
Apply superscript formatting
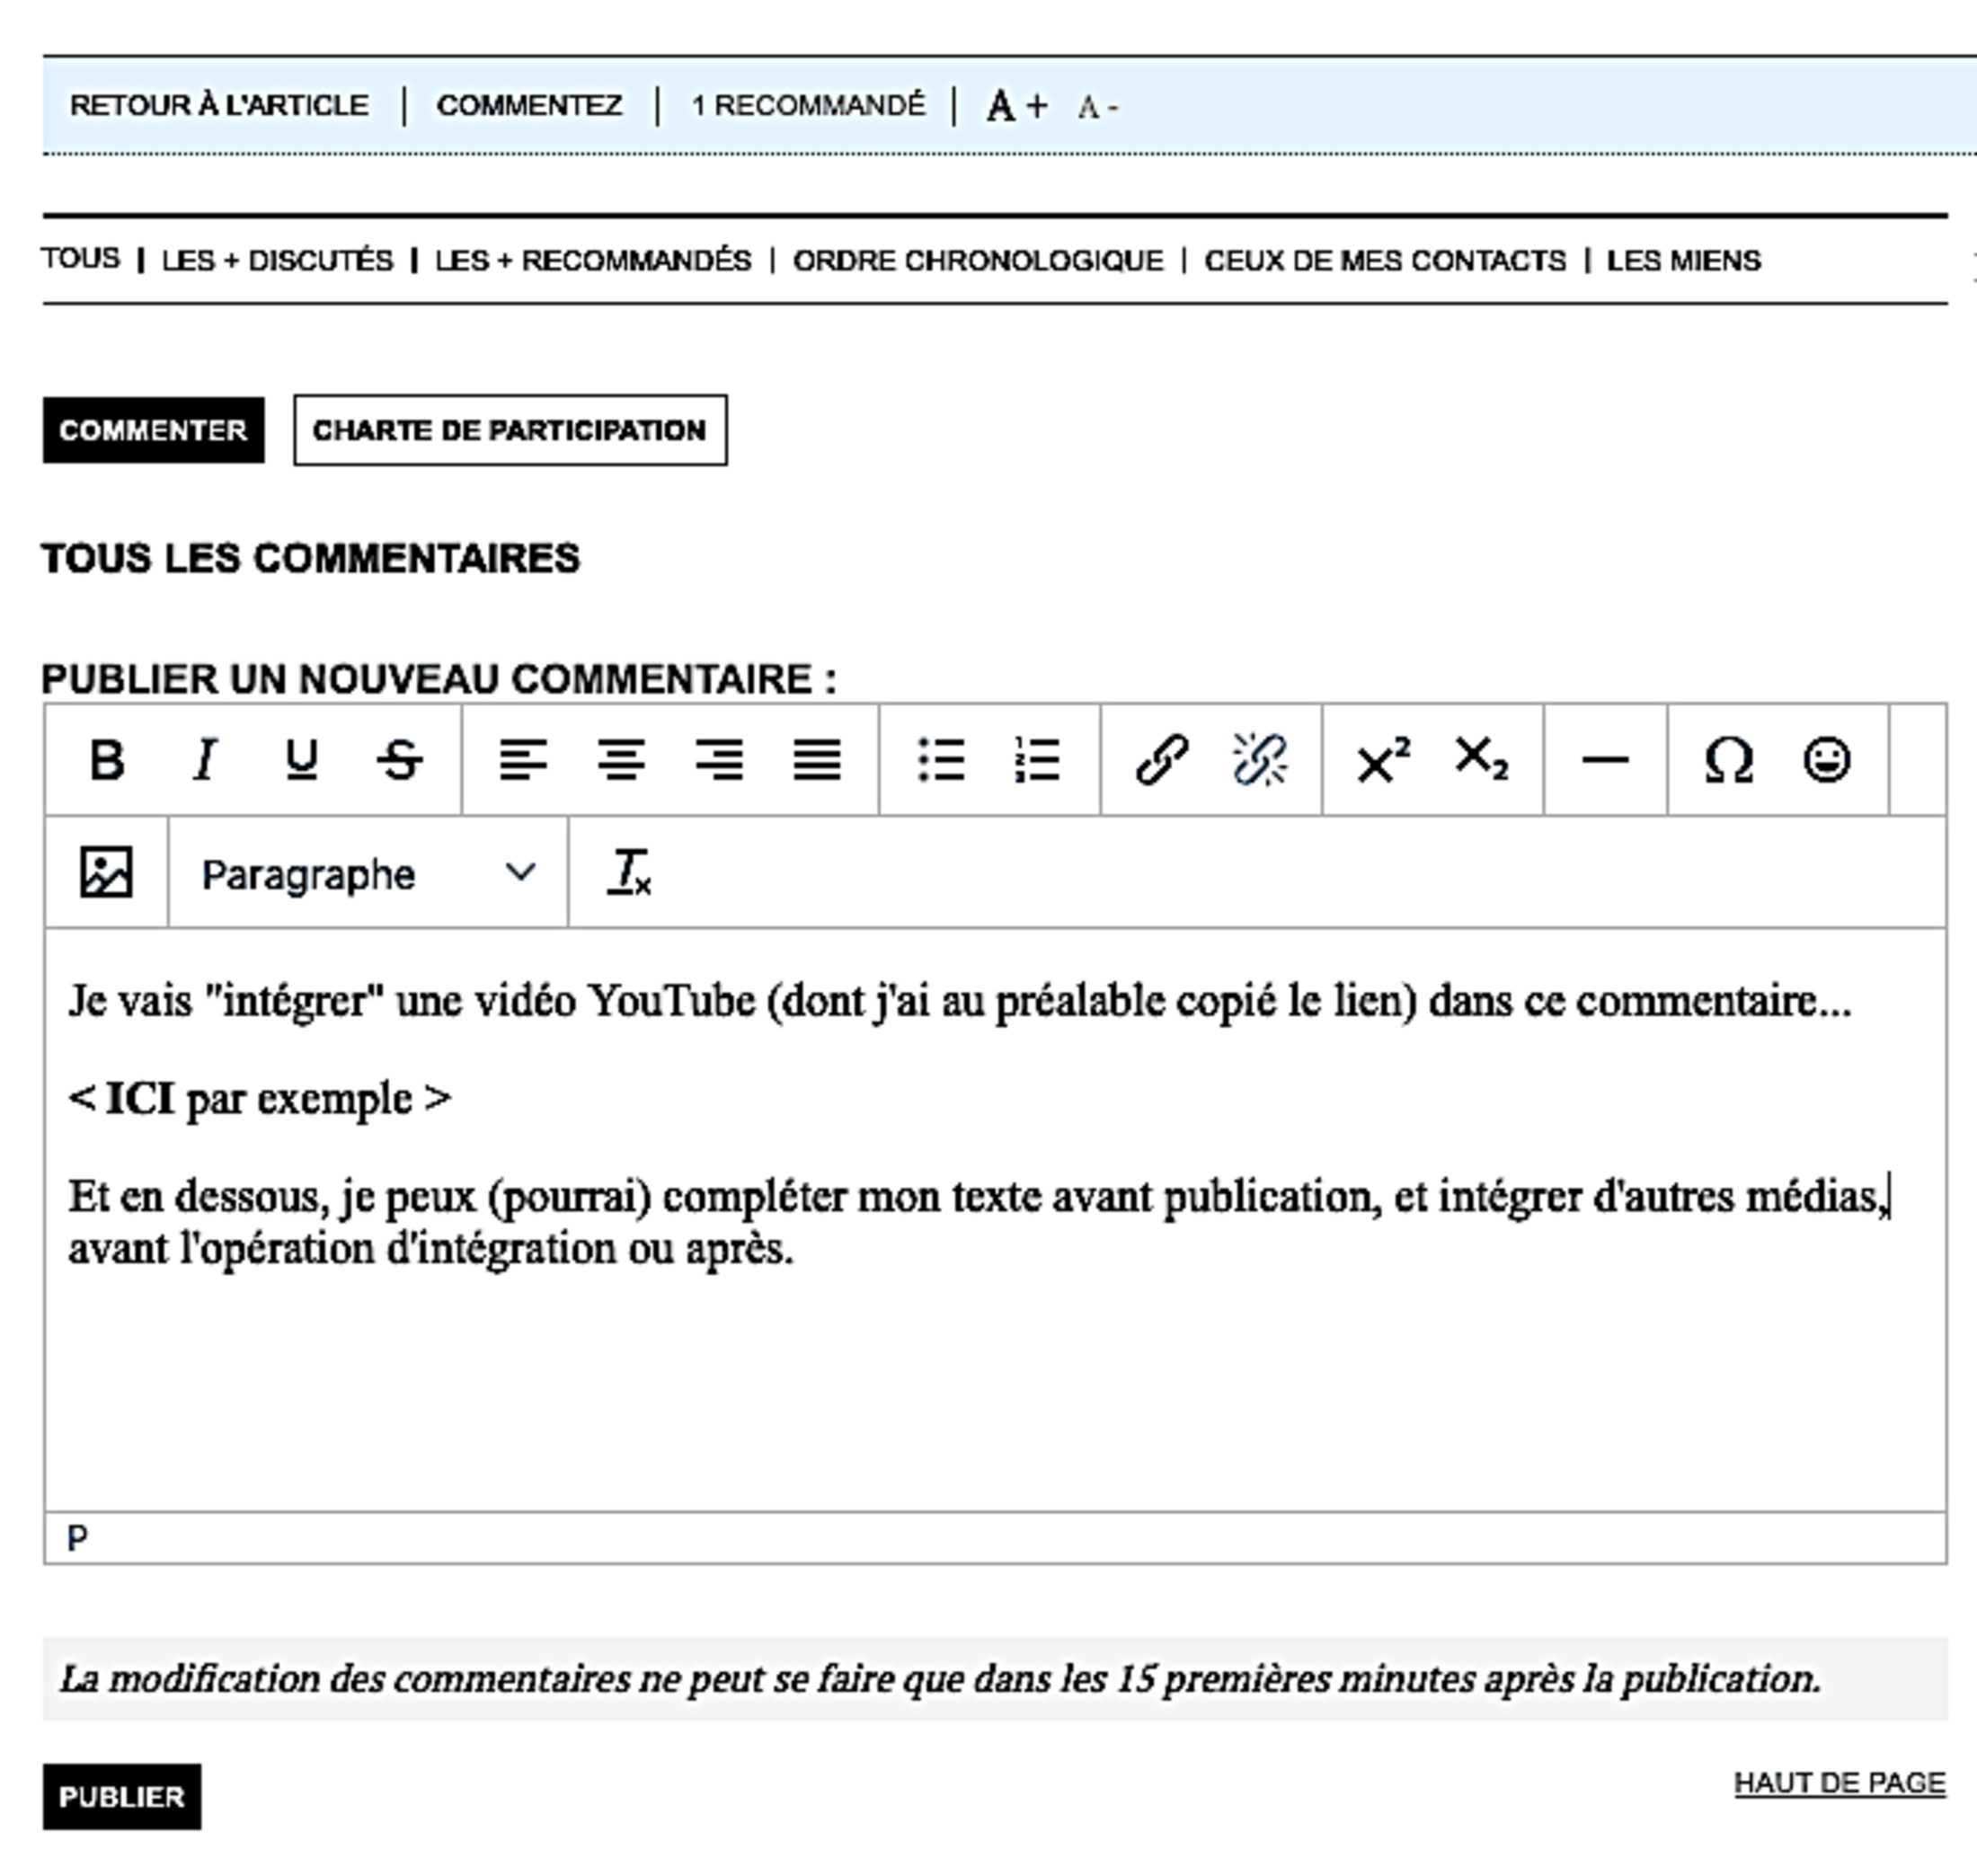[1383, 760]
